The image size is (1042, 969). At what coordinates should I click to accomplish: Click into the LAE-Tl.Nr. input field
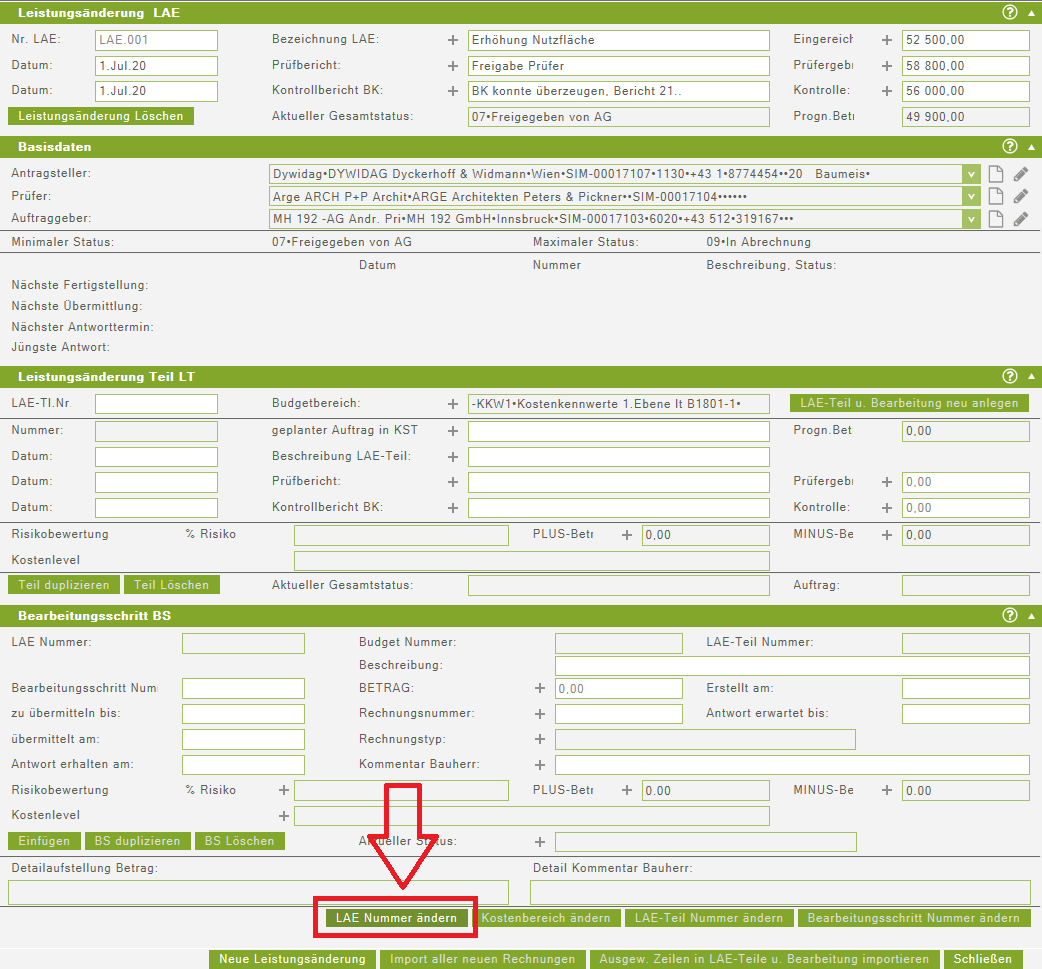click(x=156, y=404)
